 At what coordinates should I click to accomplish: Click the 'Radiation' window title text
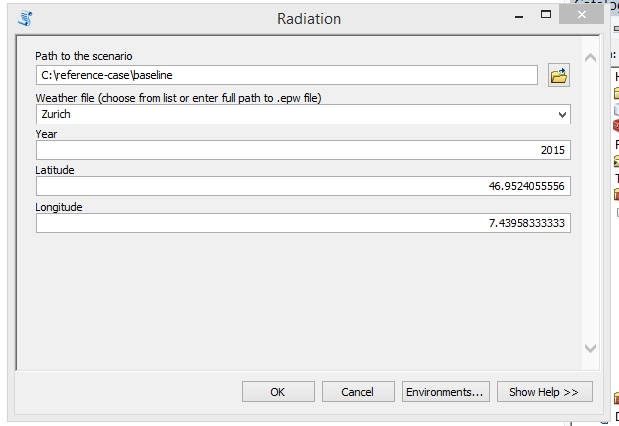coord(309,19)
